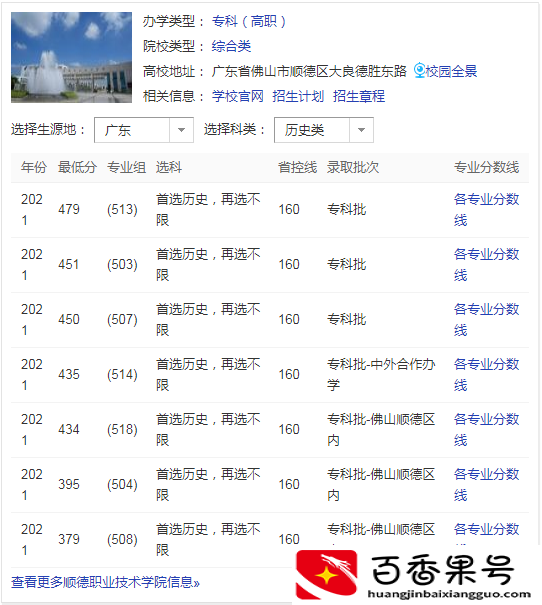Click the 专科批-佛山顺德区内 cell in 434 row
This screenshot has height=605, width=542.
click(x=381, y=430)
